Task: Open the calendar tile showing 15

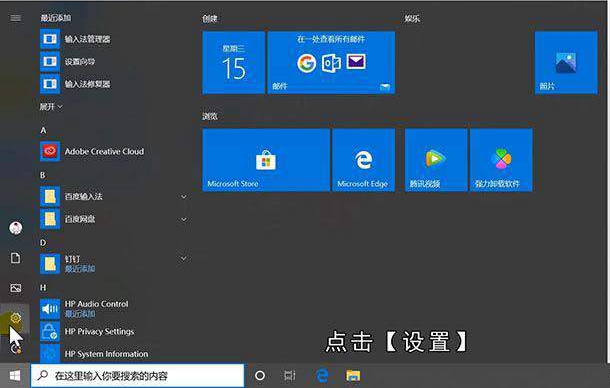Action: [x=233, y=63]
